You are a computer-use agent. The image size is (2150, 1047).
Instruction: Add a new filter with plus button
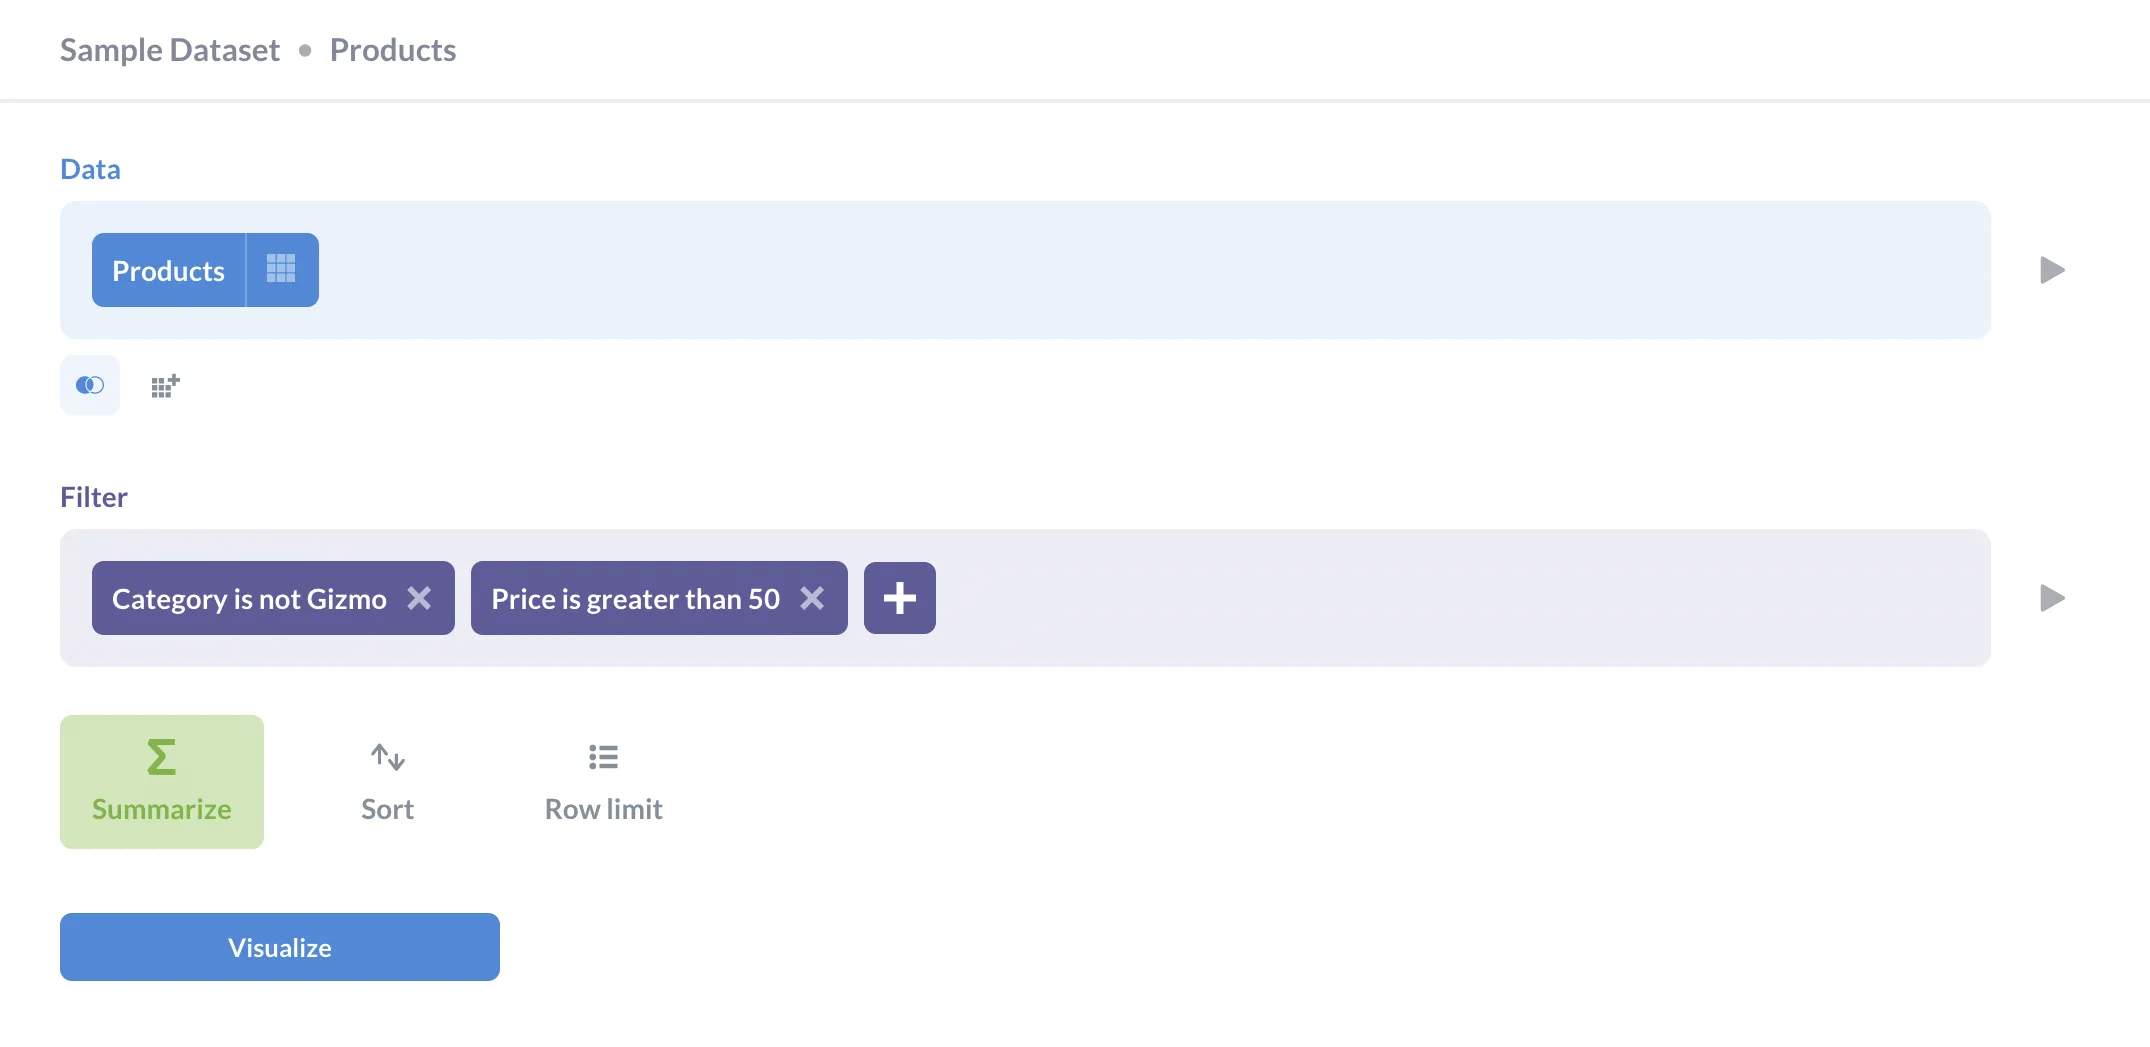[x=899, y=598]
